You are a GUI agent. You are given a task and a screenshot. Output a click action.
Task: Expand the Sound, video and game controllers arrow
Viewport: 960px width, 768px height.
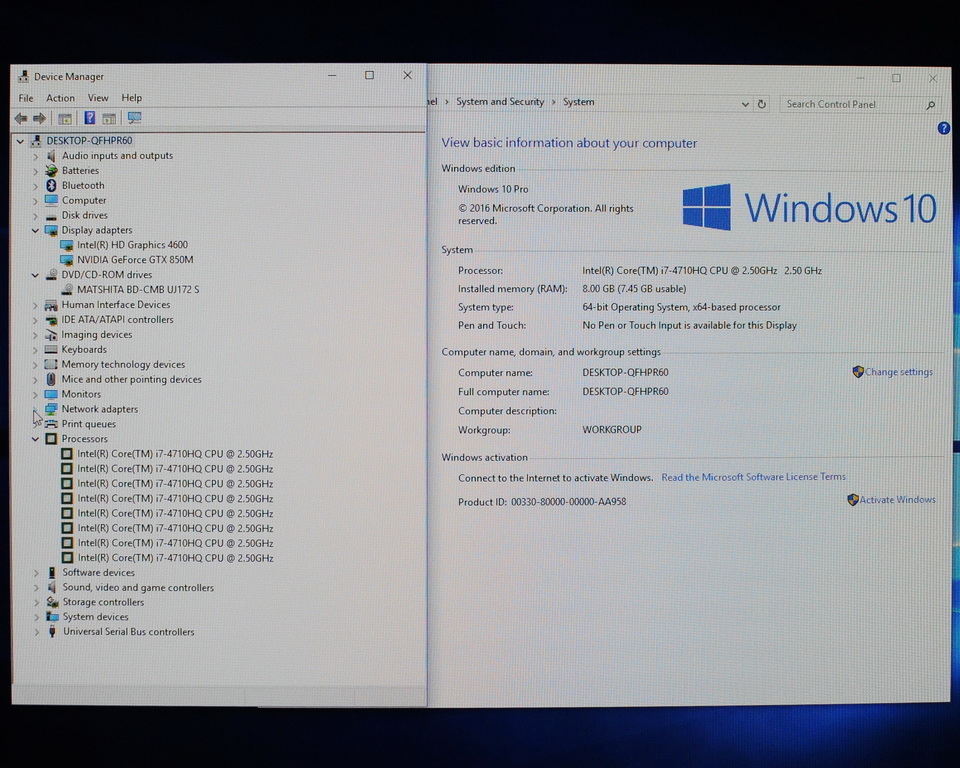pyautogui.click(x=36, y=587)
